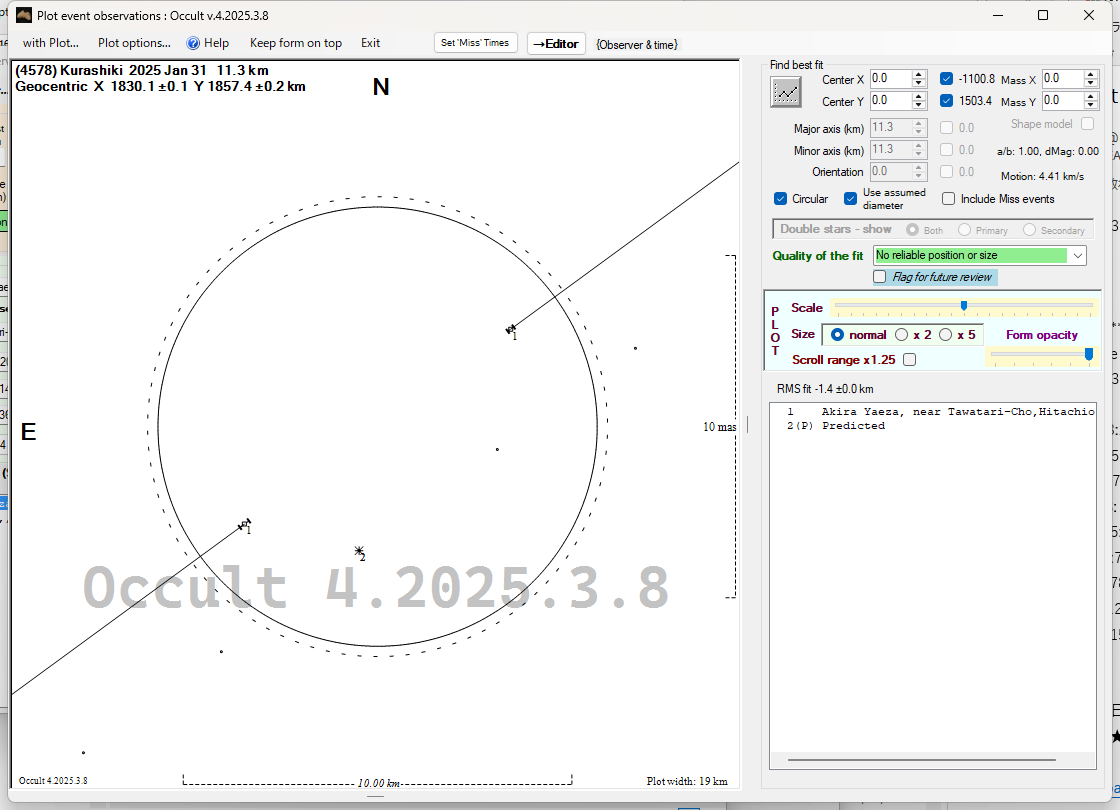The width and height of the screenshot is (1120, 810).
Task: Click the predicted star marker labeled 2
Action: point(359,551)
